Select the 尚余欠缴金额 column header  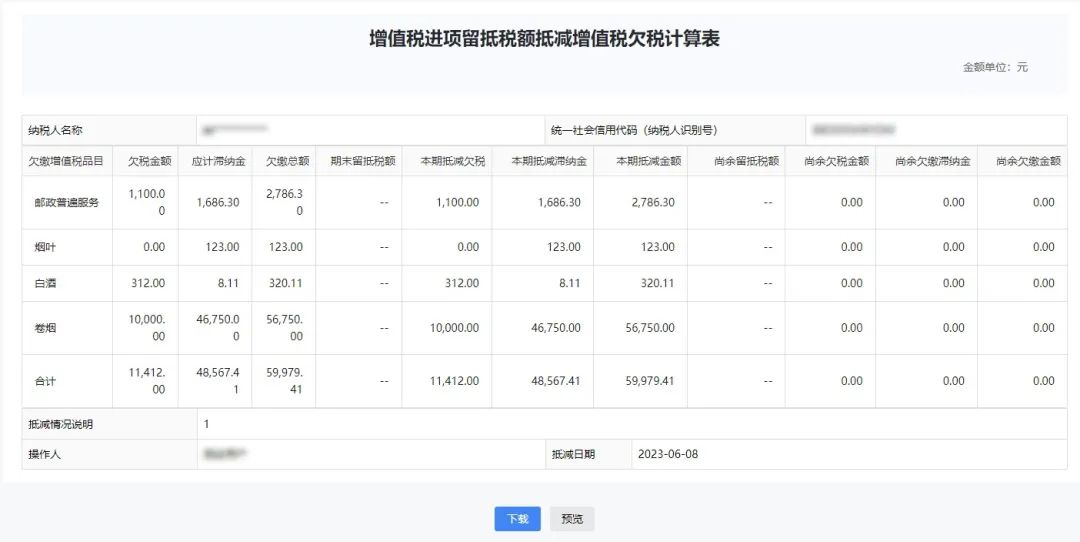[1027, 160]
